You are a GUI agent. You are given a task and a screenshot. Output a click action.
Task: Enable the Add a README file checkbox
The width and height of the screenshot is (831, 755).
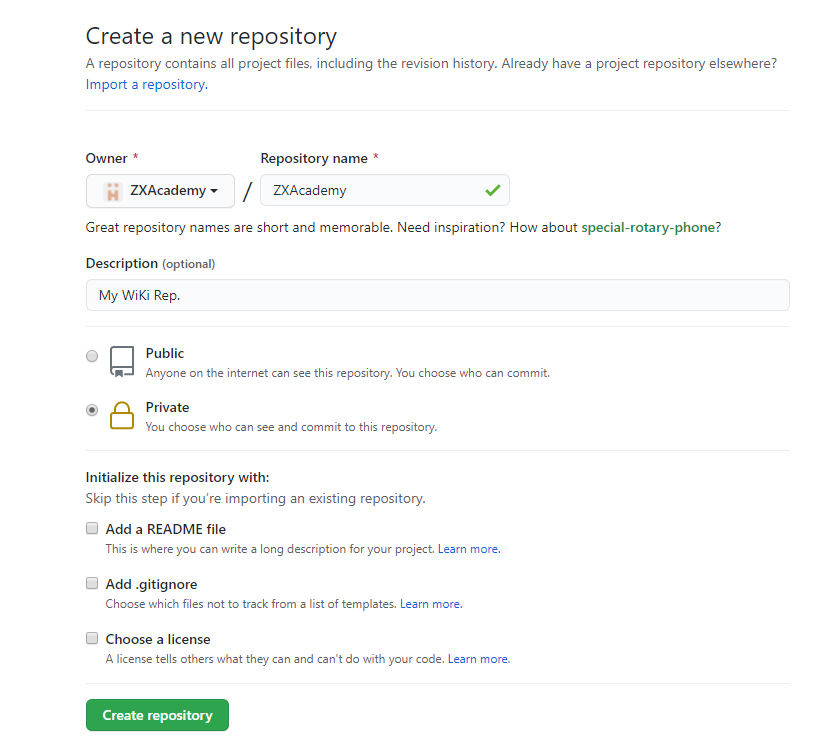92,528
